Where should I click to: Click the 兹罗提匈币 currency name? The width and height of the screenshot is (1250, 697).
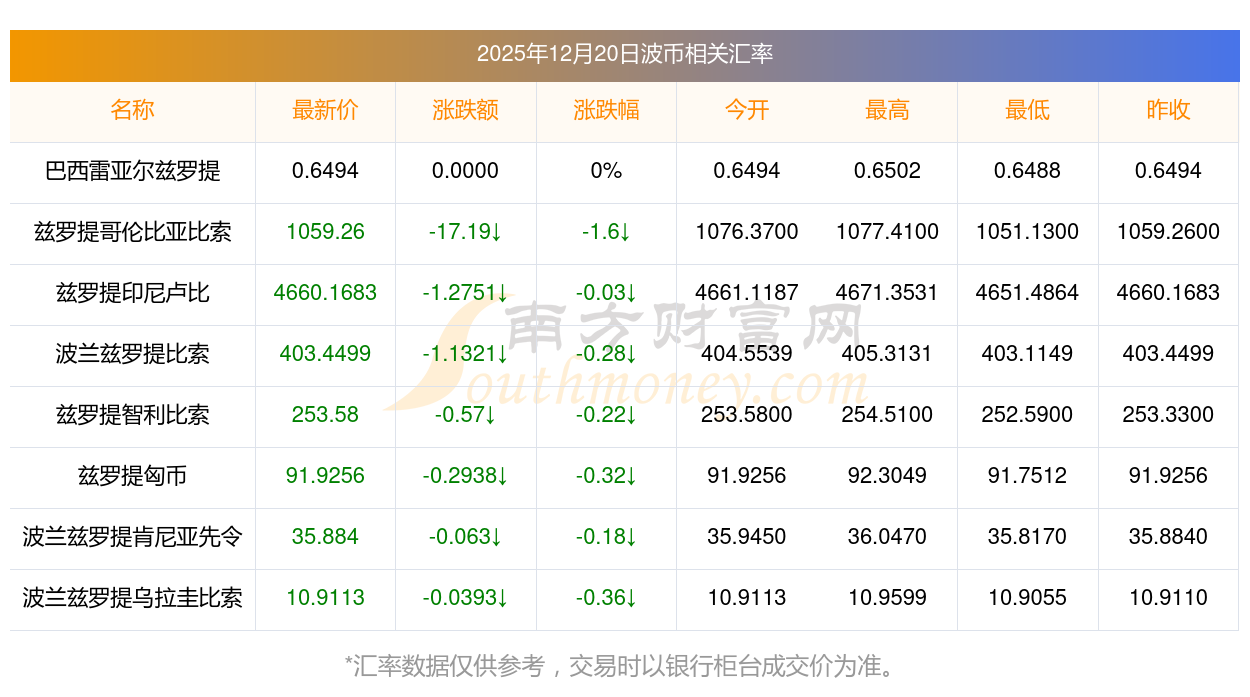tap(132, 476)
